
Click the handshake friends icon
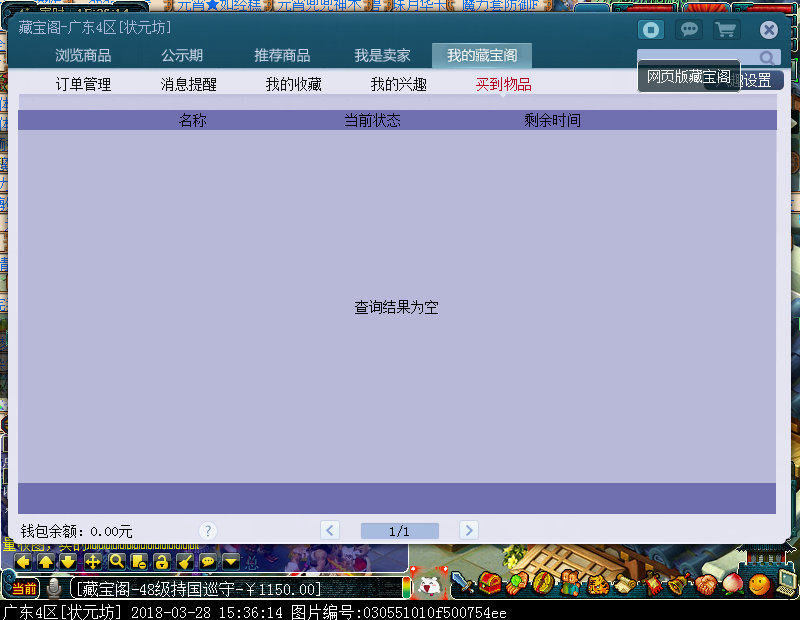706,585
